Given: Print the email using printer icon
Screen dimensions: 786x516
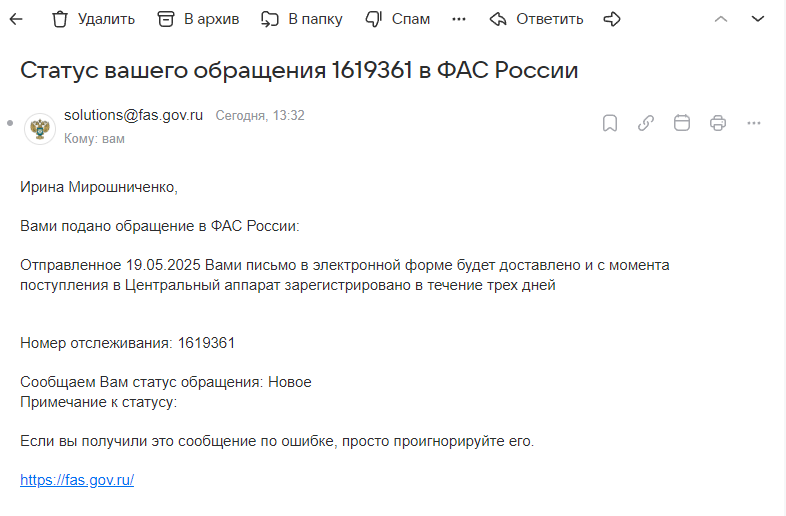Looking at the screenshot, I should [718, 123].
